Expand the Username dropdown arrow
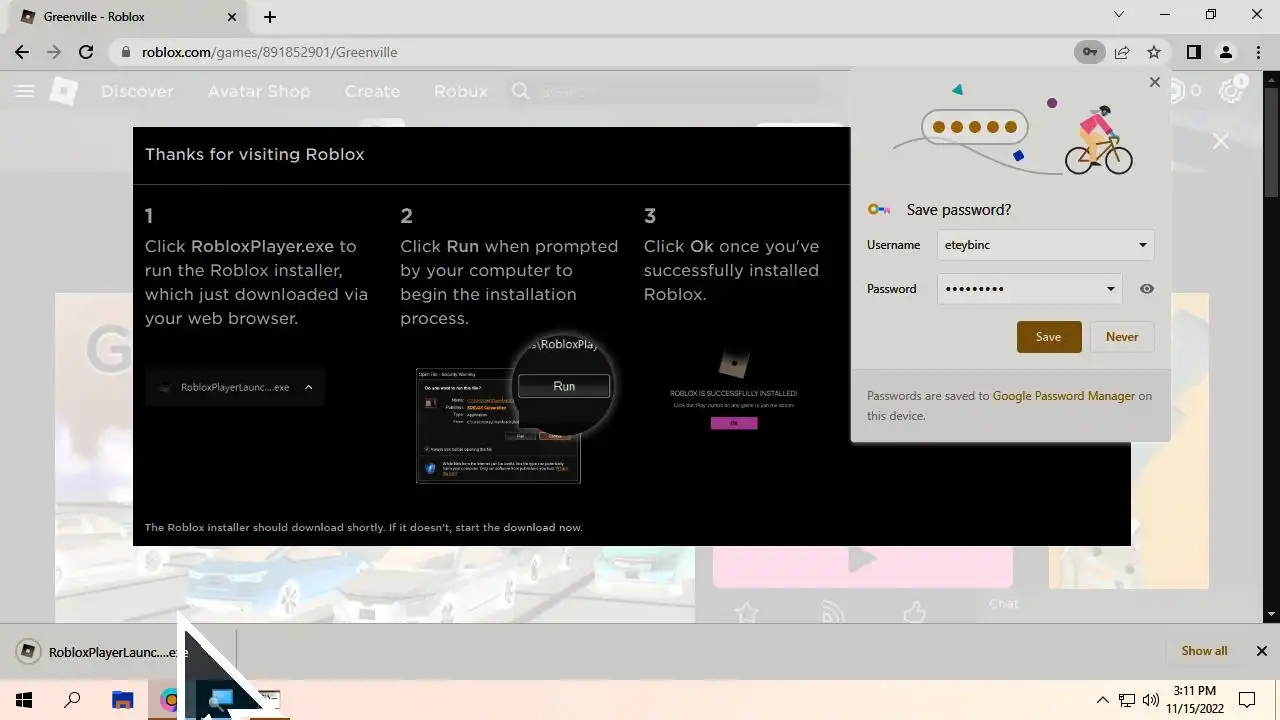The height and width of the screenshot is (720, 1280). click(1142, 245)
